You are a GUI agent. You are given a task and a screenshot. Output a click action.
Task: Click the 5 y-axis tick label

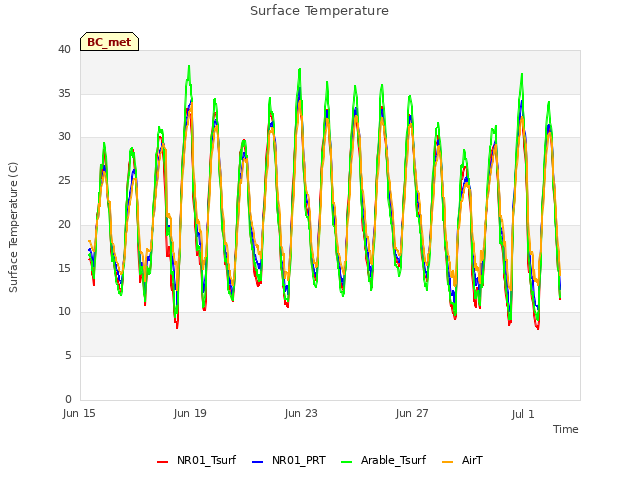click(68, 356)
